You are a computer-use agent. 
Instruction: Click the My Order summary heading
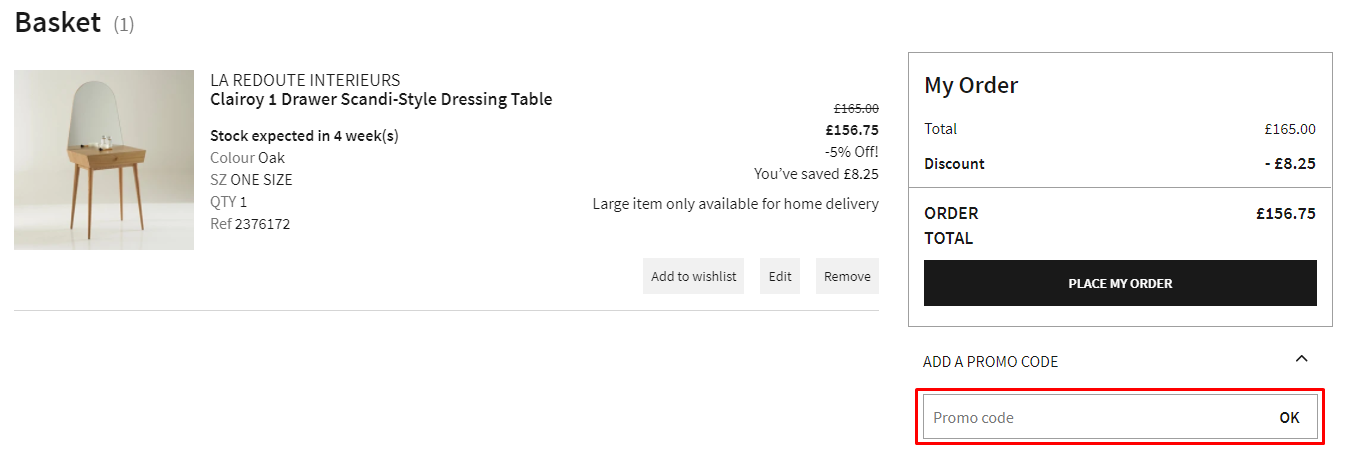(x=971, y=85)
